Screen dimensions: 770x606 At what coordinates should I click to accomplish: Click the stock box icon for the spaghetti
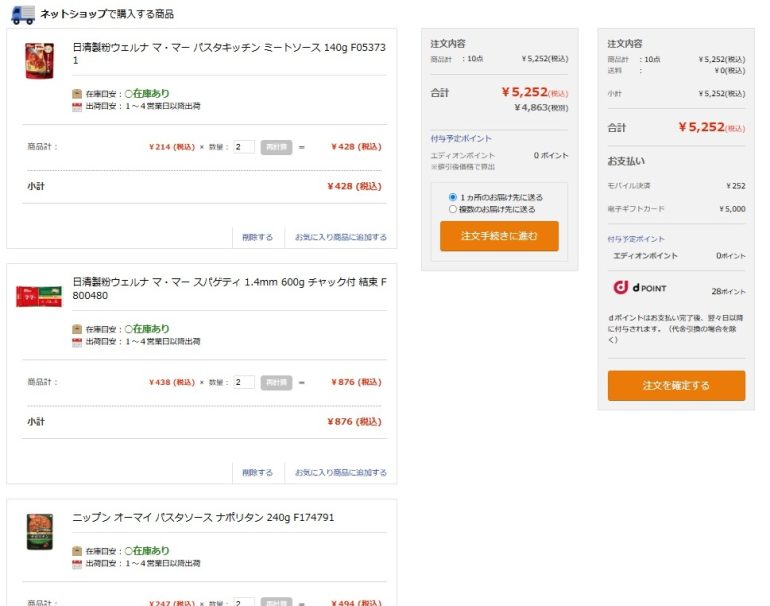[77, 329]
